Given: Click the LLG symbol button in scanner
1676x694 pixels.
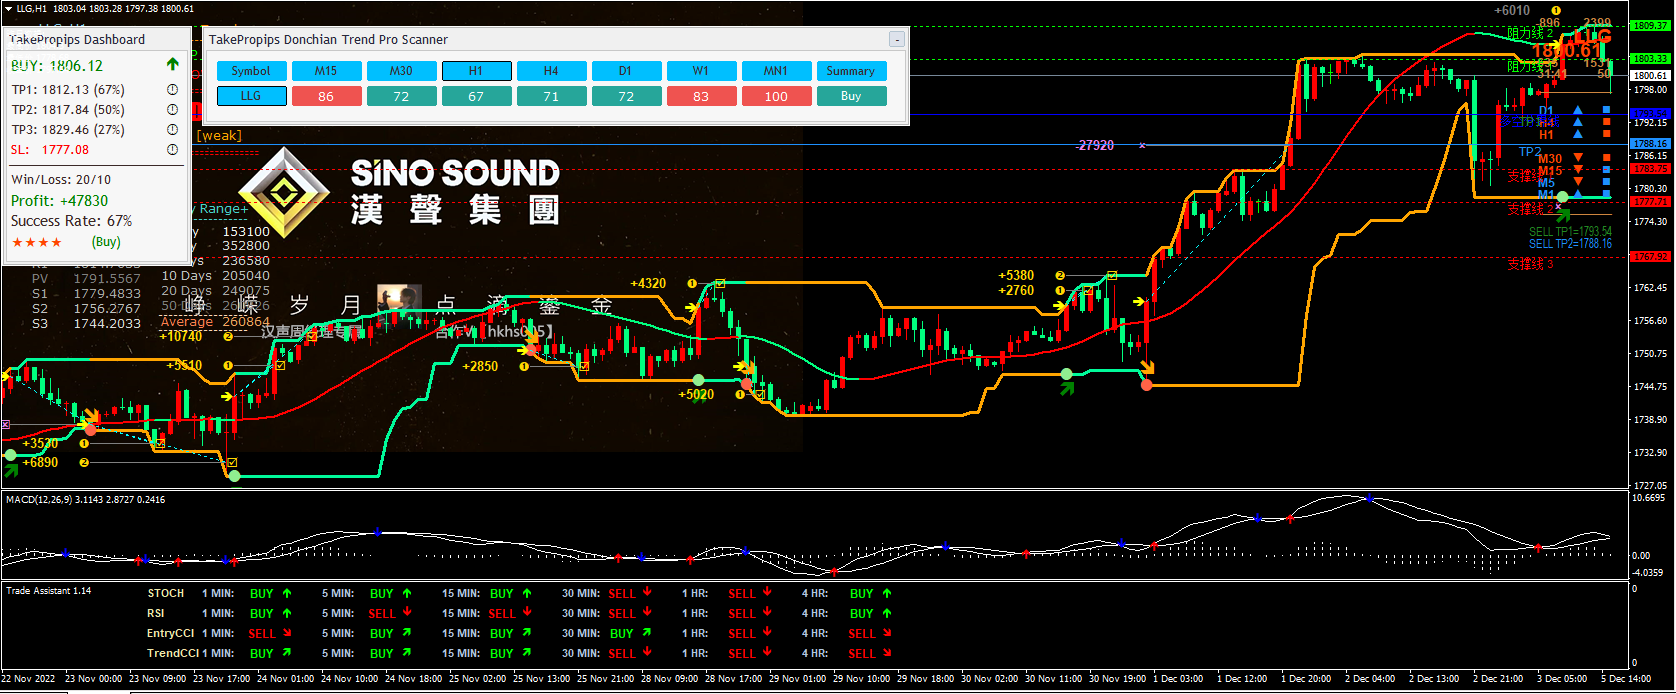Looking at the screenshot, I should coord(251,96).
